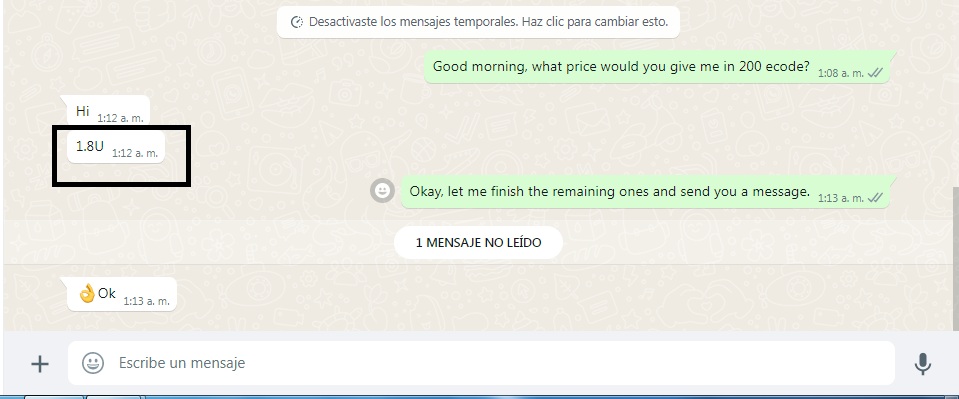The height and width of the screenshot is (399, 959).
Task: Click the 1:13 a. m. timestamp on "Ok" message
Action: [x=146, y=301]
